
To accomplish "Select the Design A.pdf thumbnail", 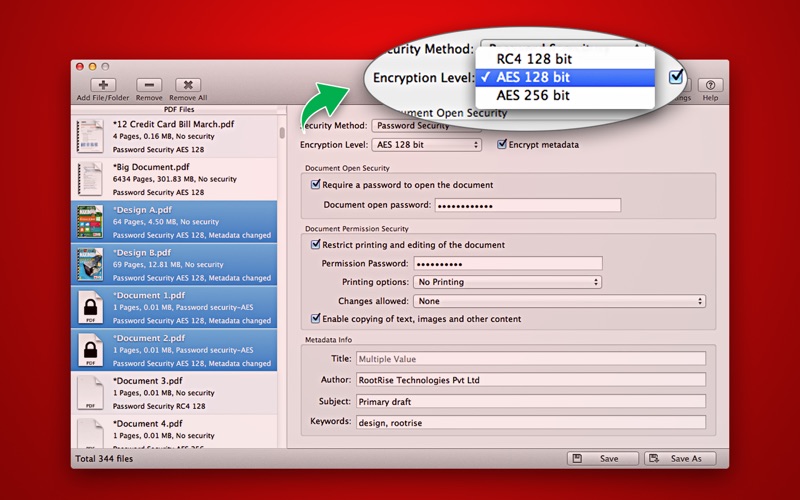I will (x=91, y=222).
